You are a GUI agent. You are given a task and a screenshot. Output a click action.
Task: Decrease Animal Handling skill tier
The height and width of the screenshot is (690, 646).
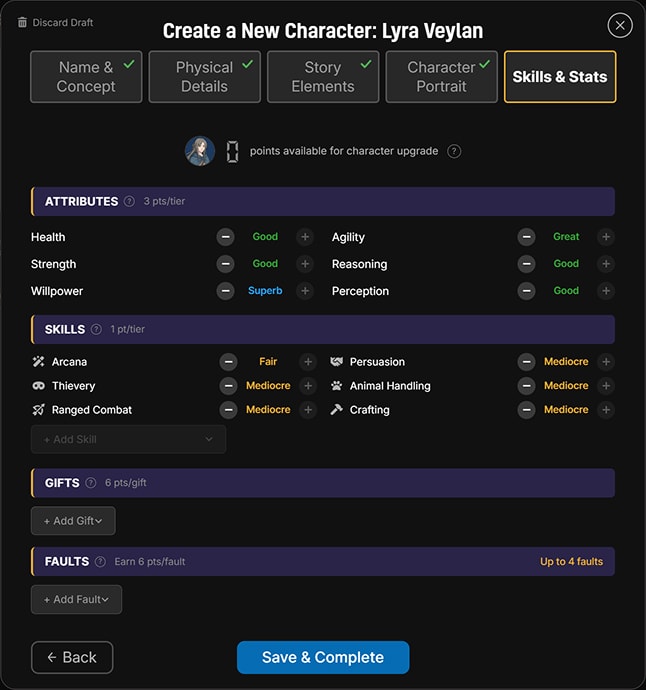coord(526,386)
